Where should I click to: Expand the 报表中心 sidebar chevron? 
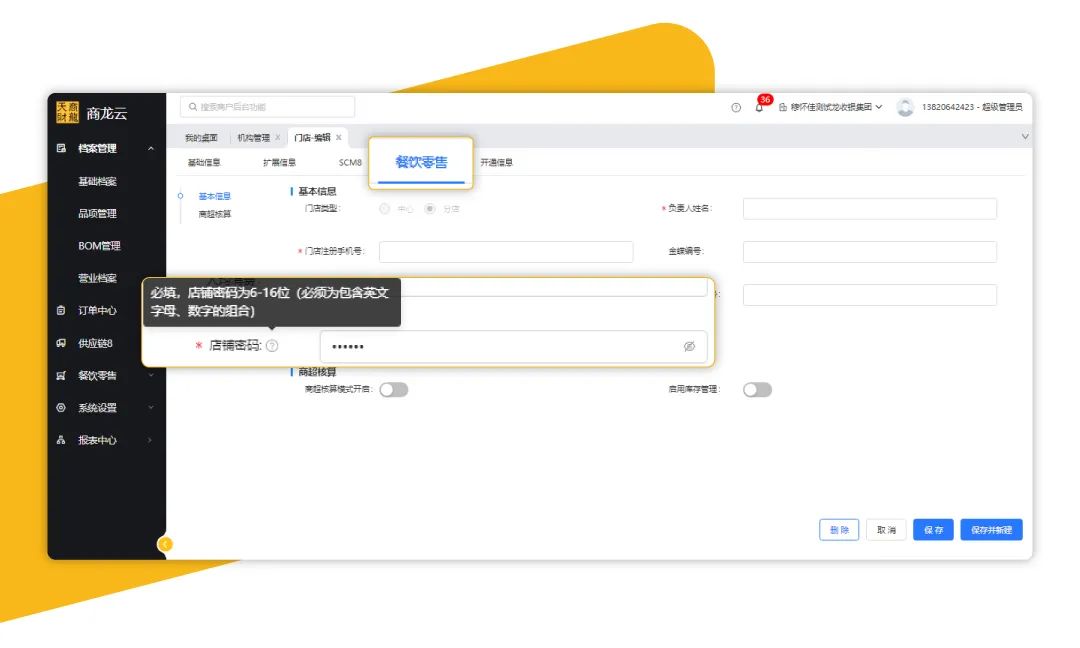(151, 440)
